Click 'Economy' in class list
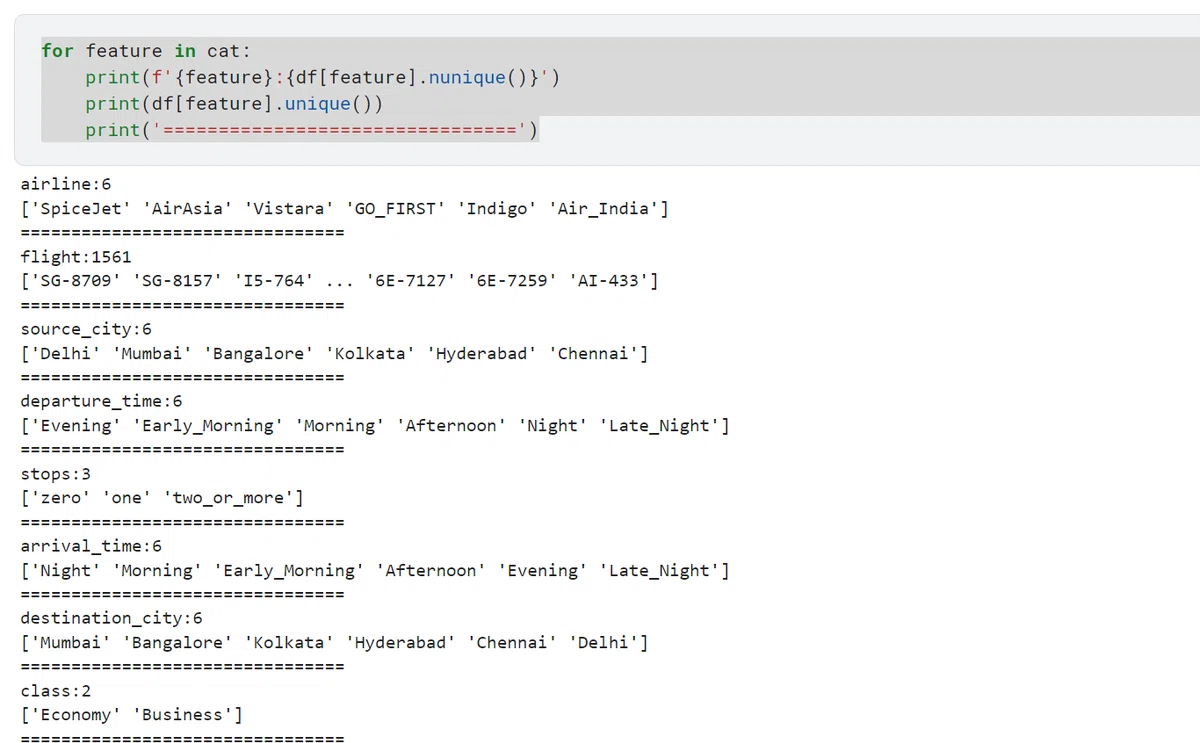 pos(76,715)
